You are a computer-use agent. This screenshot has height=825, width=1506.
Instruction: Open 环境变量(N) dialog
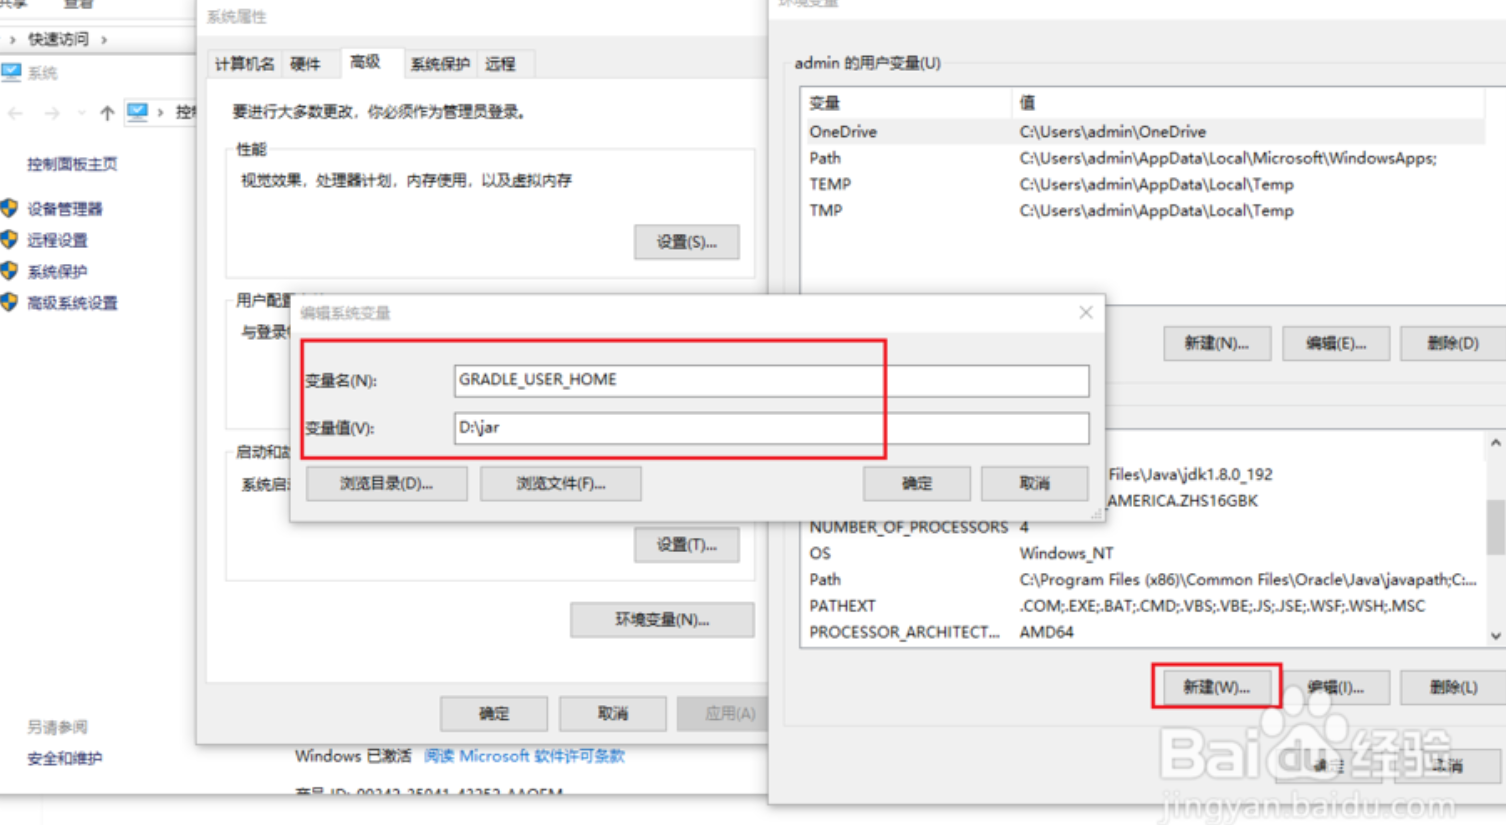click(x=662, y=619)
